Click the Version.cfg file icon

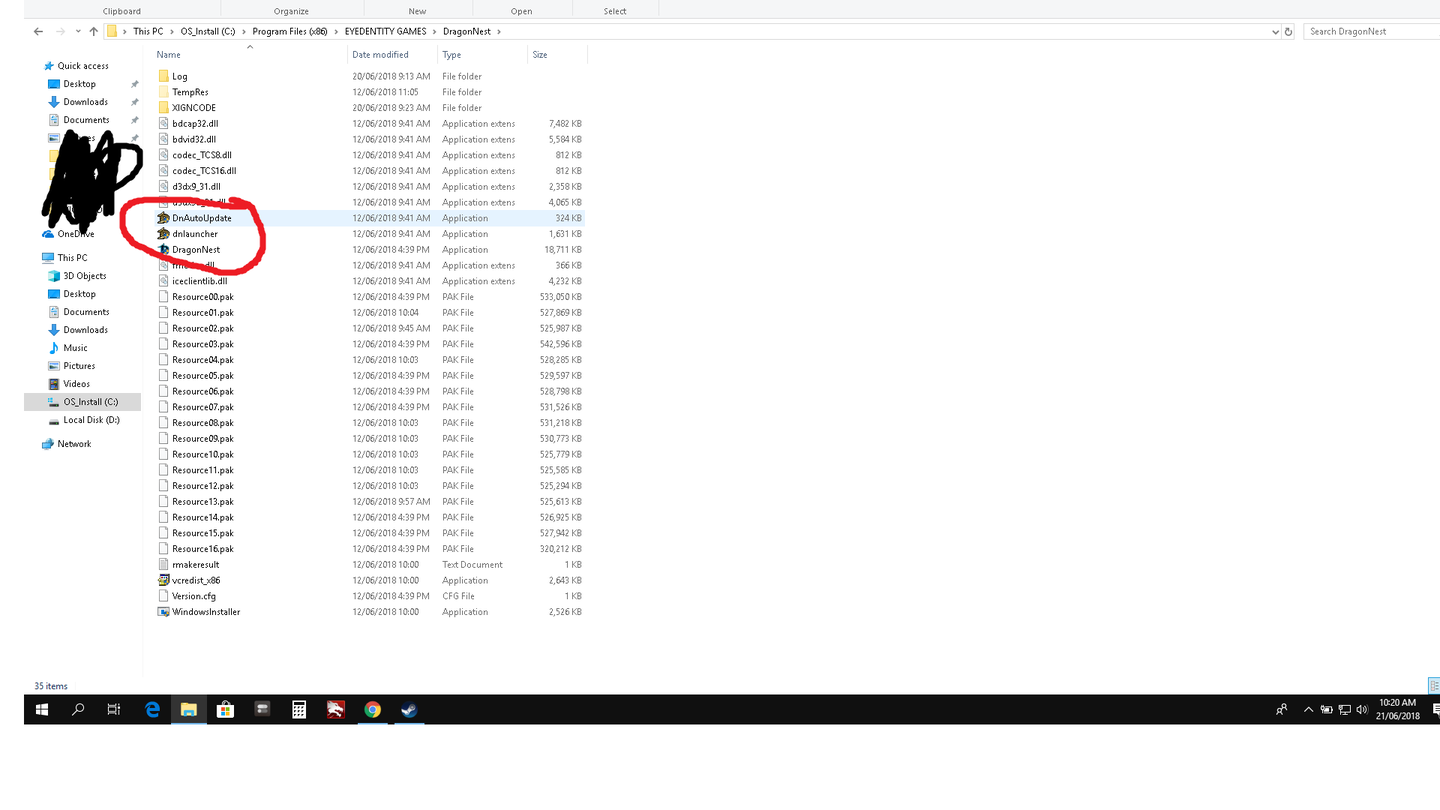[164, 596]
